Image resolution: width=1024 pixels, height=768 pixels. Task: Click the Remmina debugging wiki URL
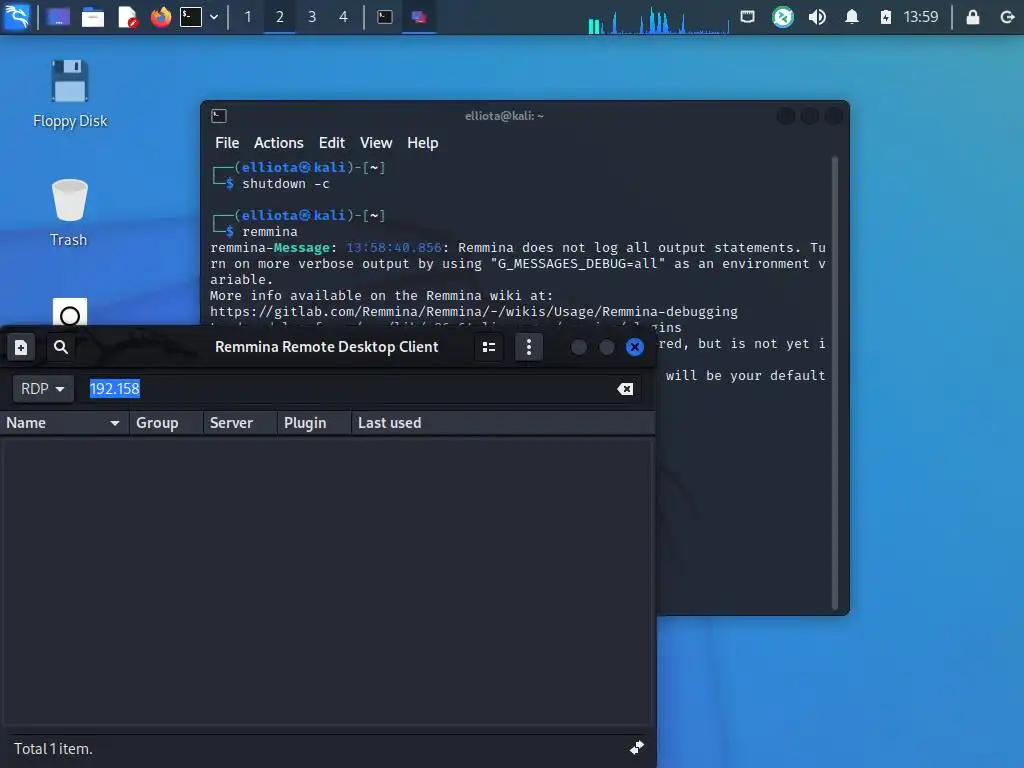pos(473,312)
